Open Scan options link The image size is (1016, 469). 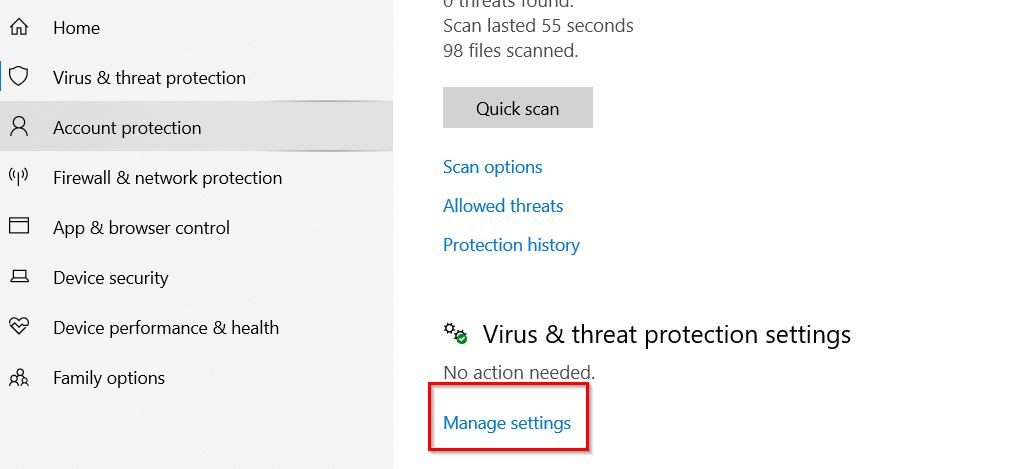[x=492, y=166]
